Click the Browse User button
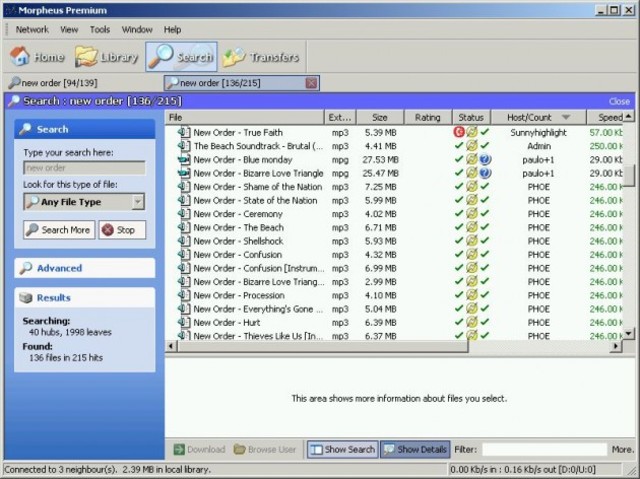This screenshot has height=479, width=640. (264, 449)
